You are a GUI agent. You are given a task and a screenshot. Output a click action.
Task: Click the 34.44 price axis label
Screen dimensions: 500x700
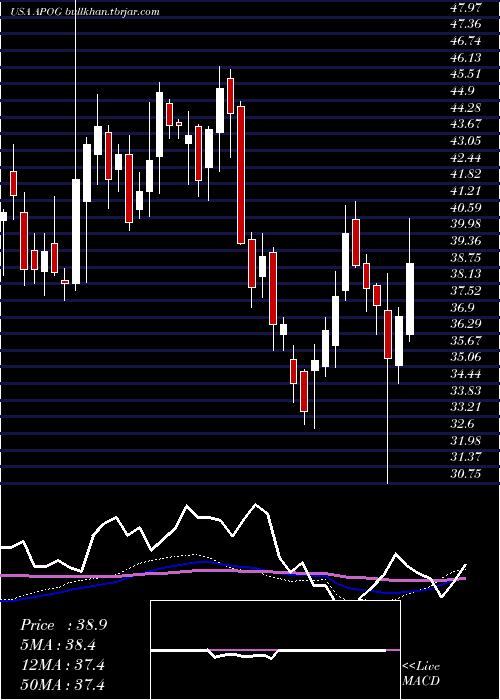coord(467,374)
